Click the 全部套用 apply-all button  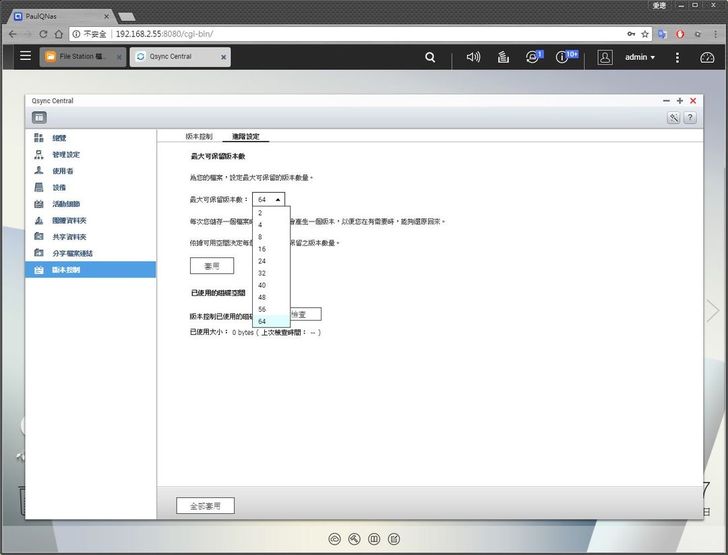coord(205,506)
